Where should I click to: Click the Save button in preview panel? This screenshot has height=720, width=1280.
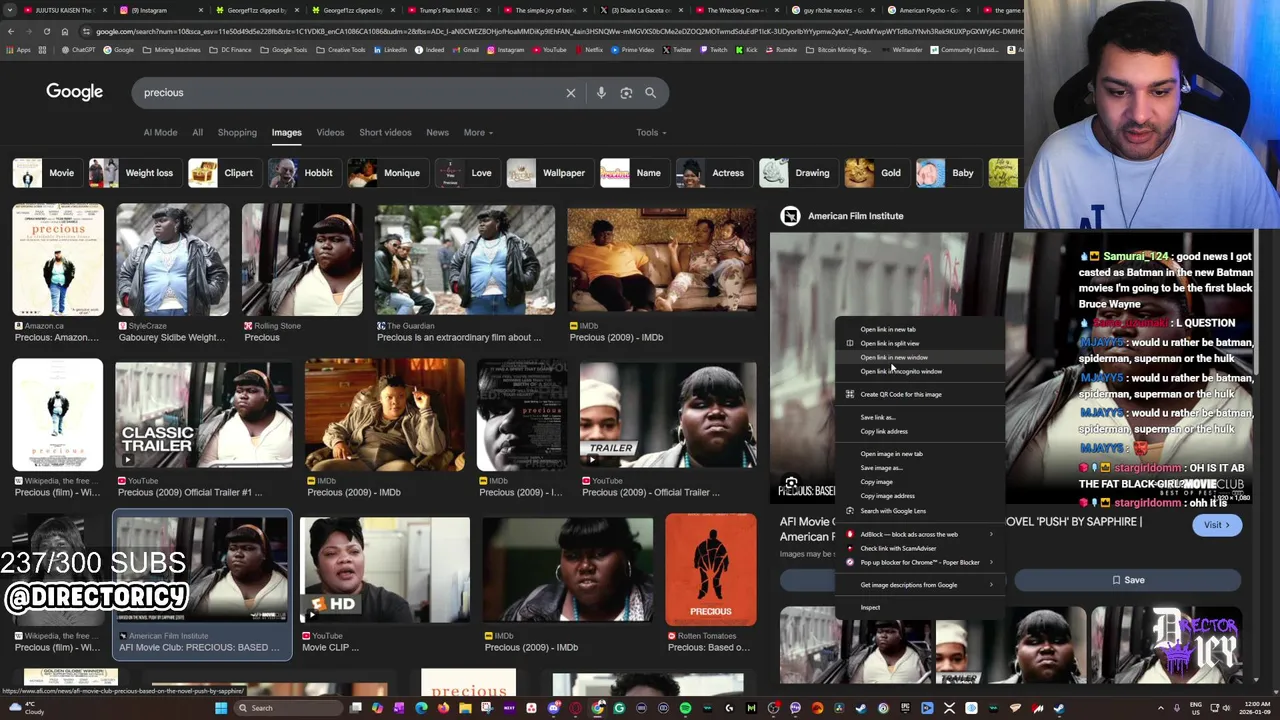point(1128,580)
